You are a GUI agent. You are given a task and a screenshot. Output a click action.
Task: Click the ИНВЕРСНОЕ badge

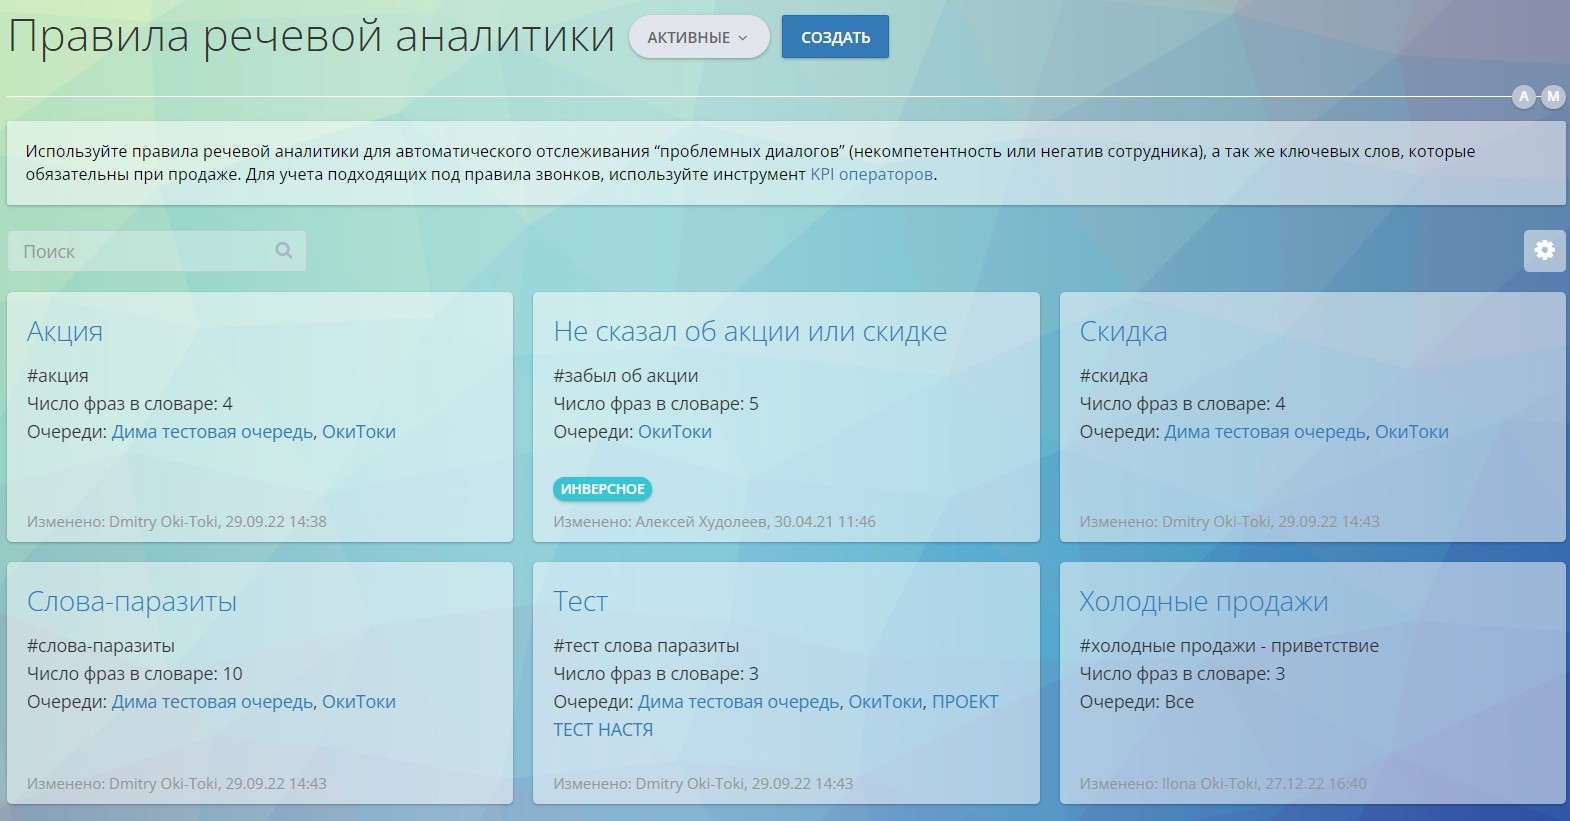(602, 489)
